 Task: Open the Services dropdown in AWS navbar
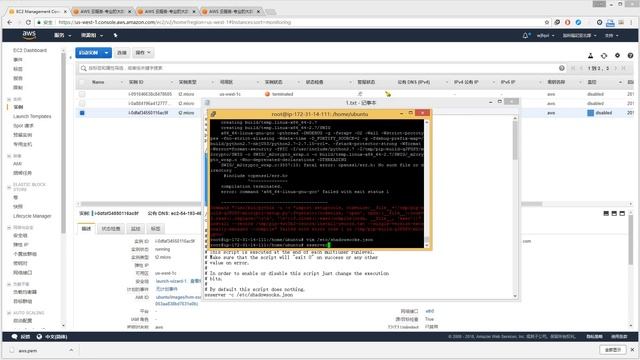point(62,36)
